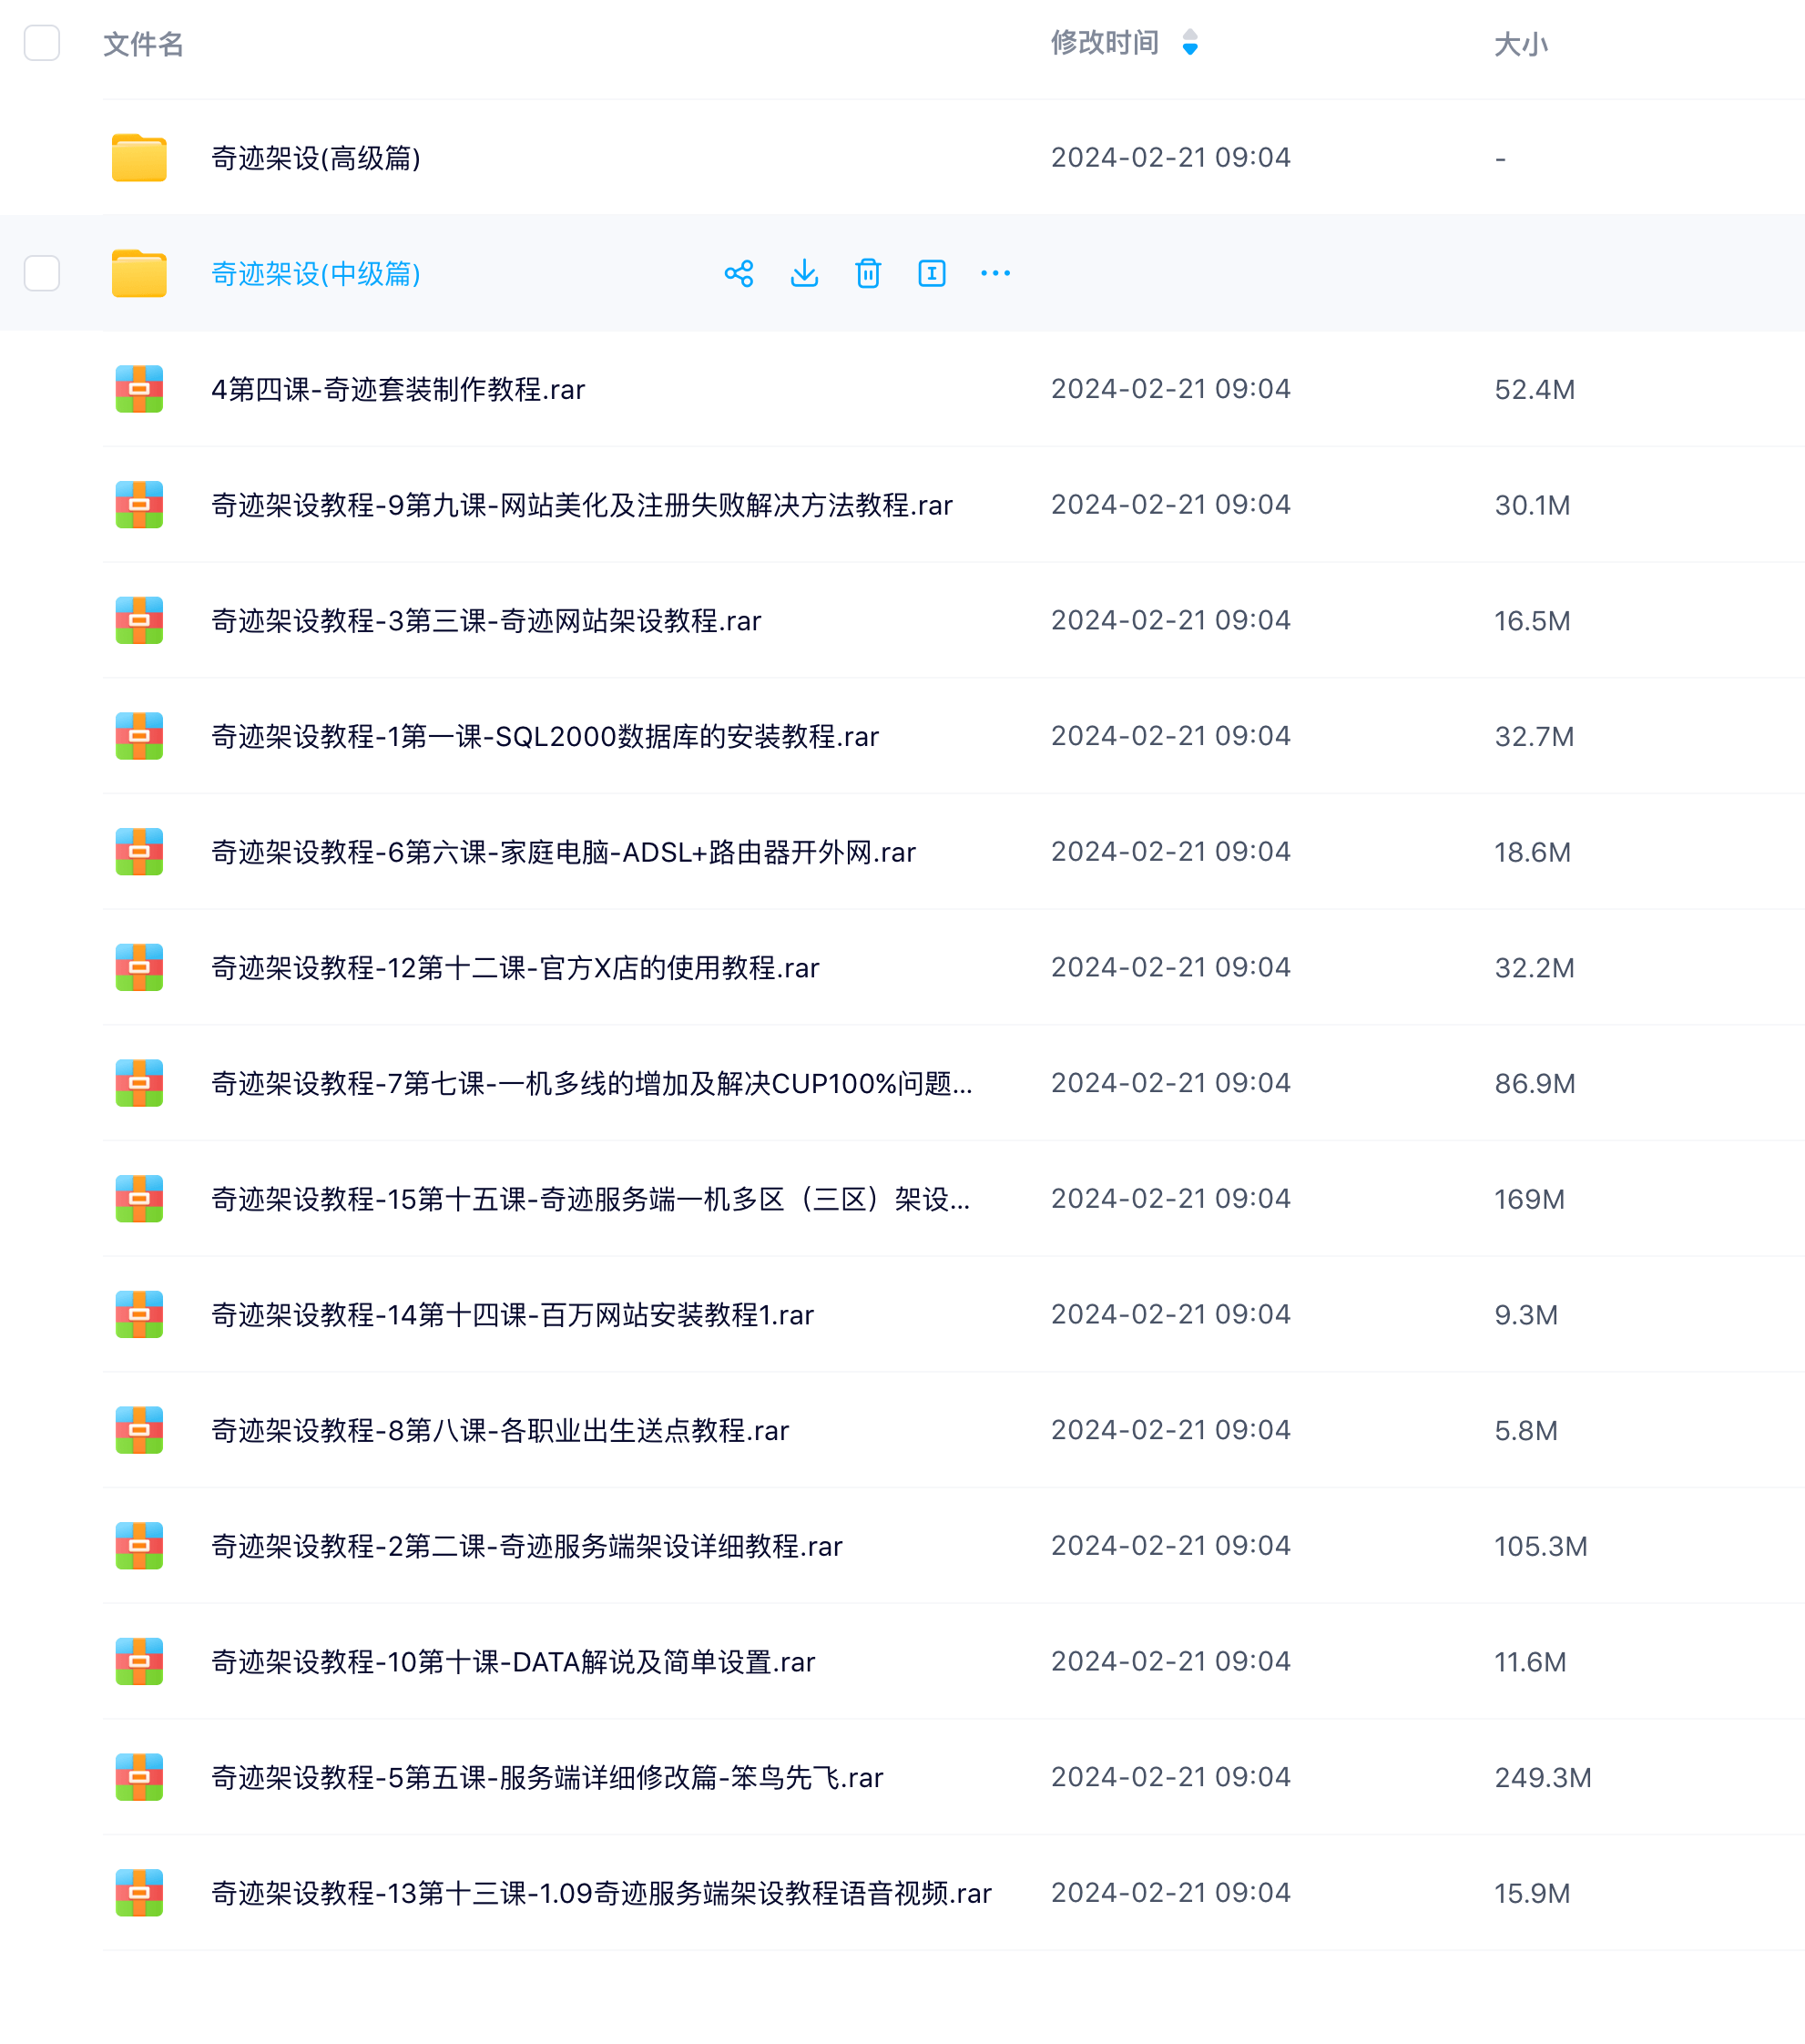Open more options for 奇迹架设(中级篇)

tap(996, 273)
